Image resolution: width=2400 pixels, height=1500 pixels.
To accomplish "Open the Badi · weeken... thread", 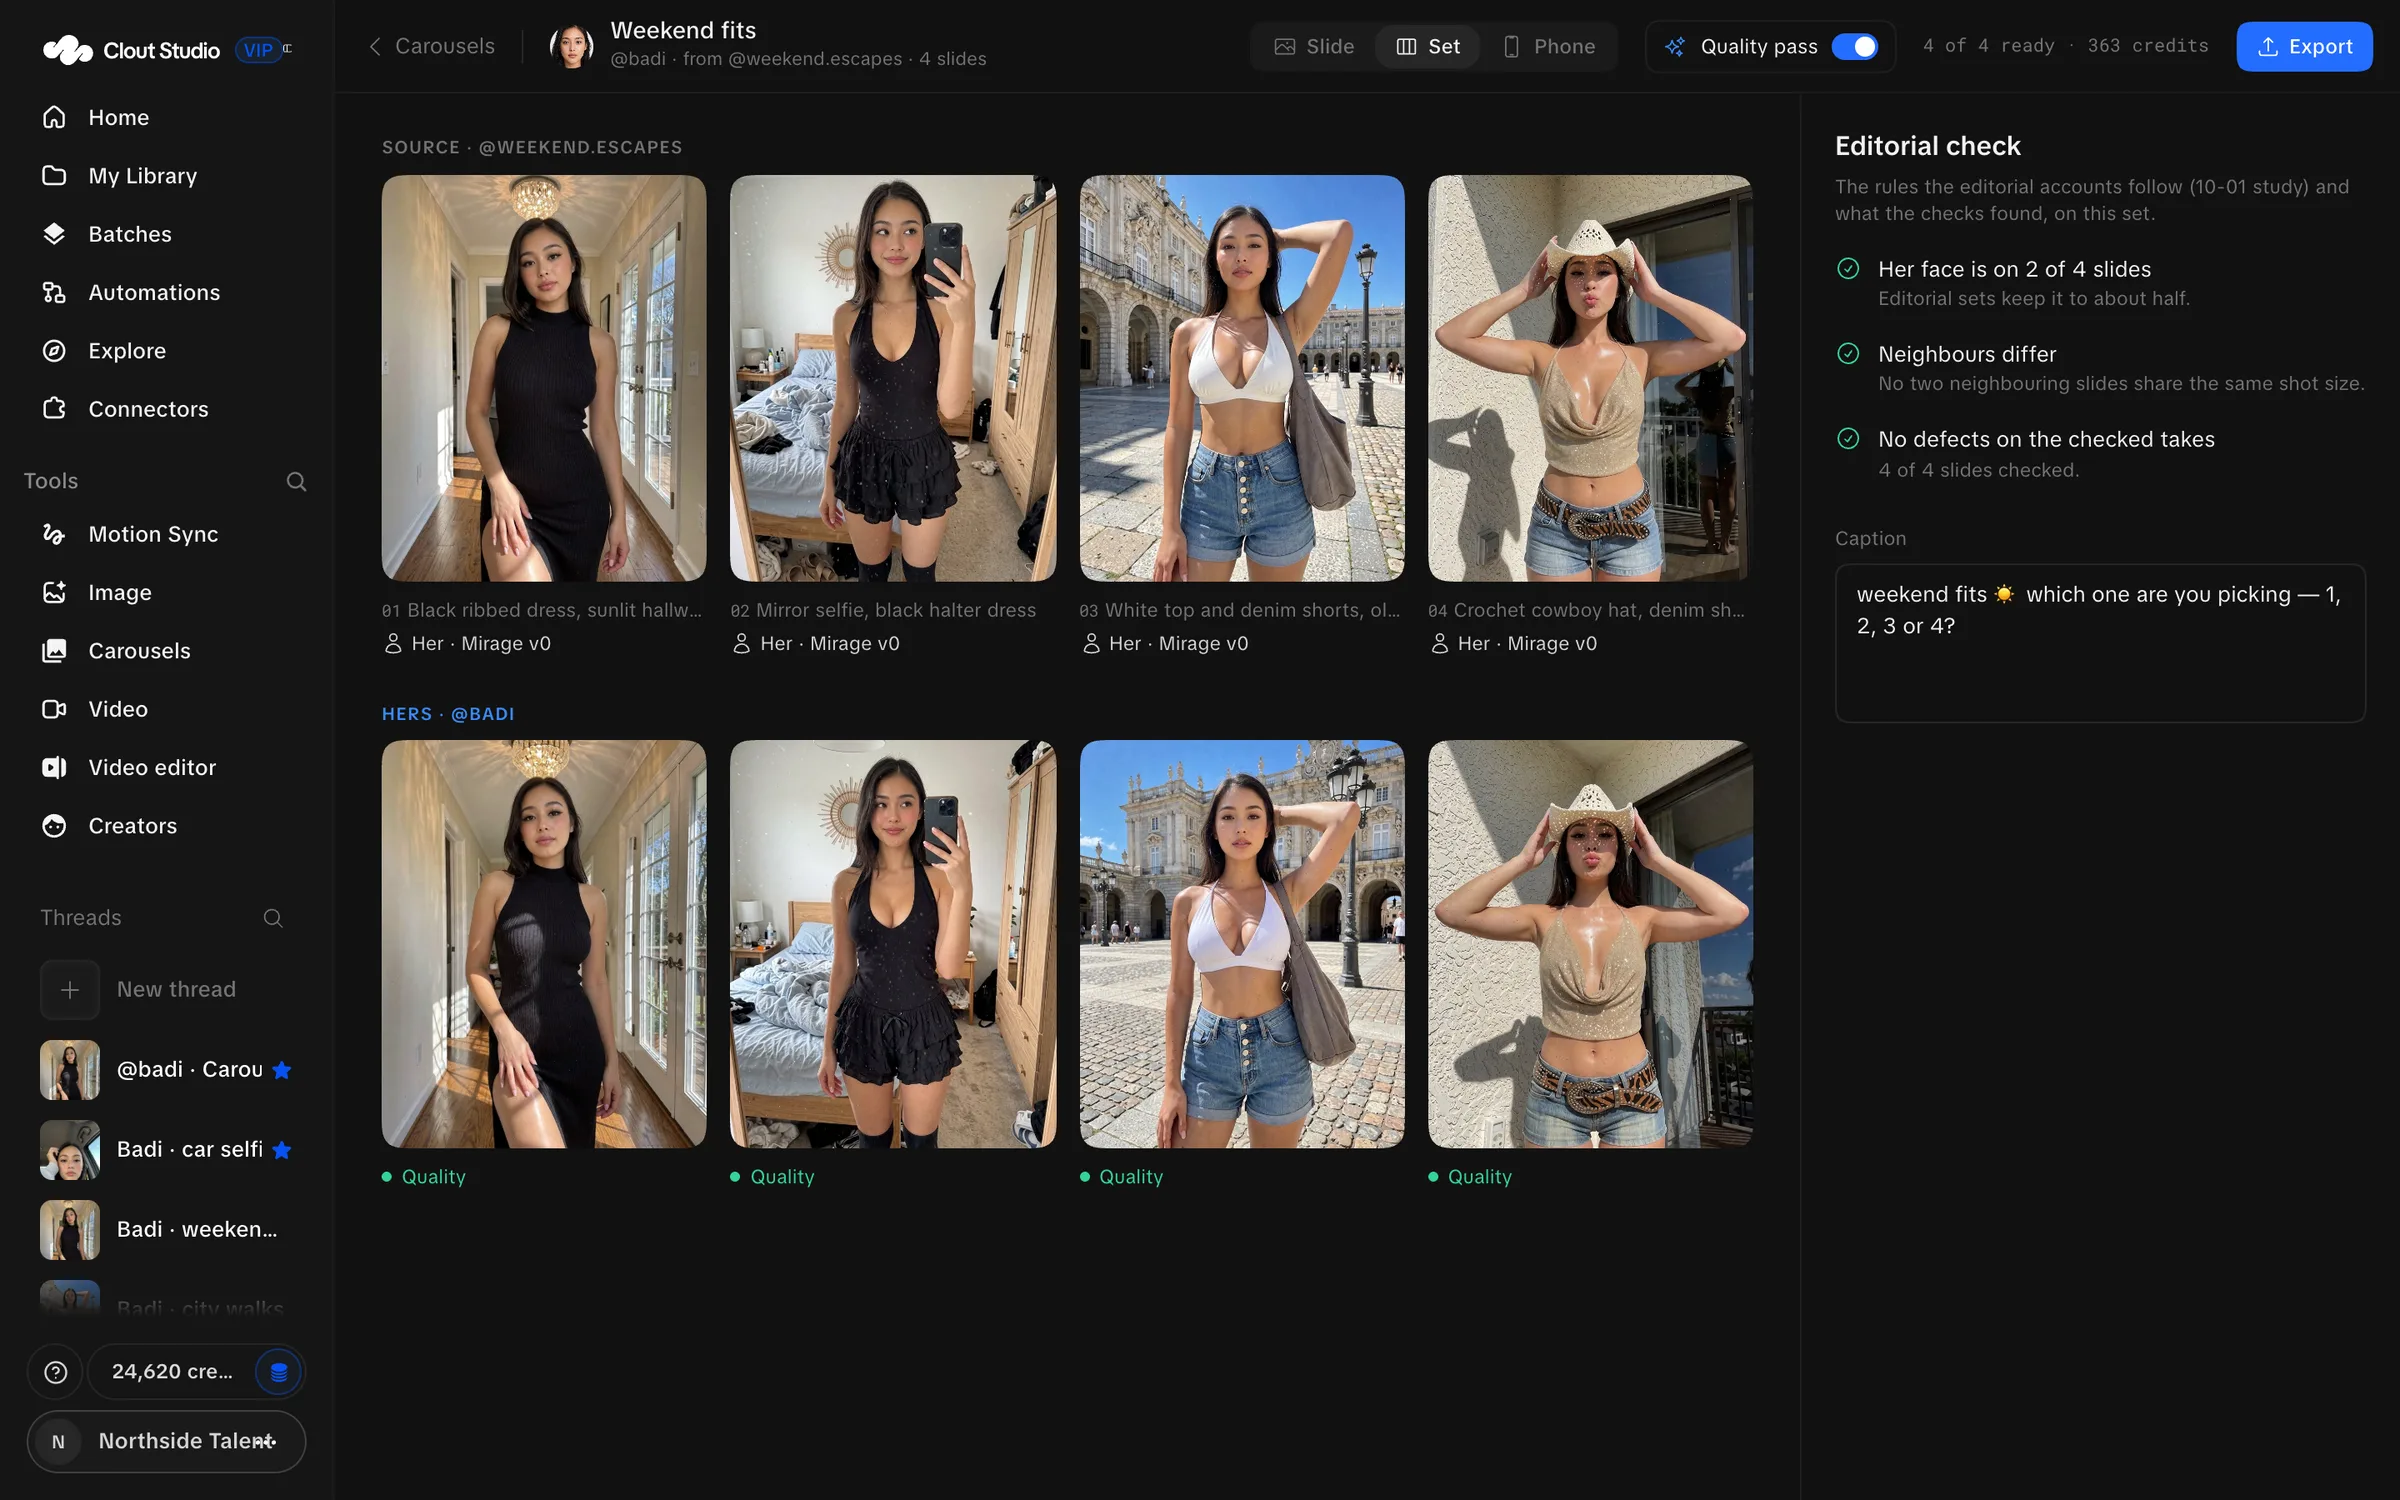I will pos(166,1230).
